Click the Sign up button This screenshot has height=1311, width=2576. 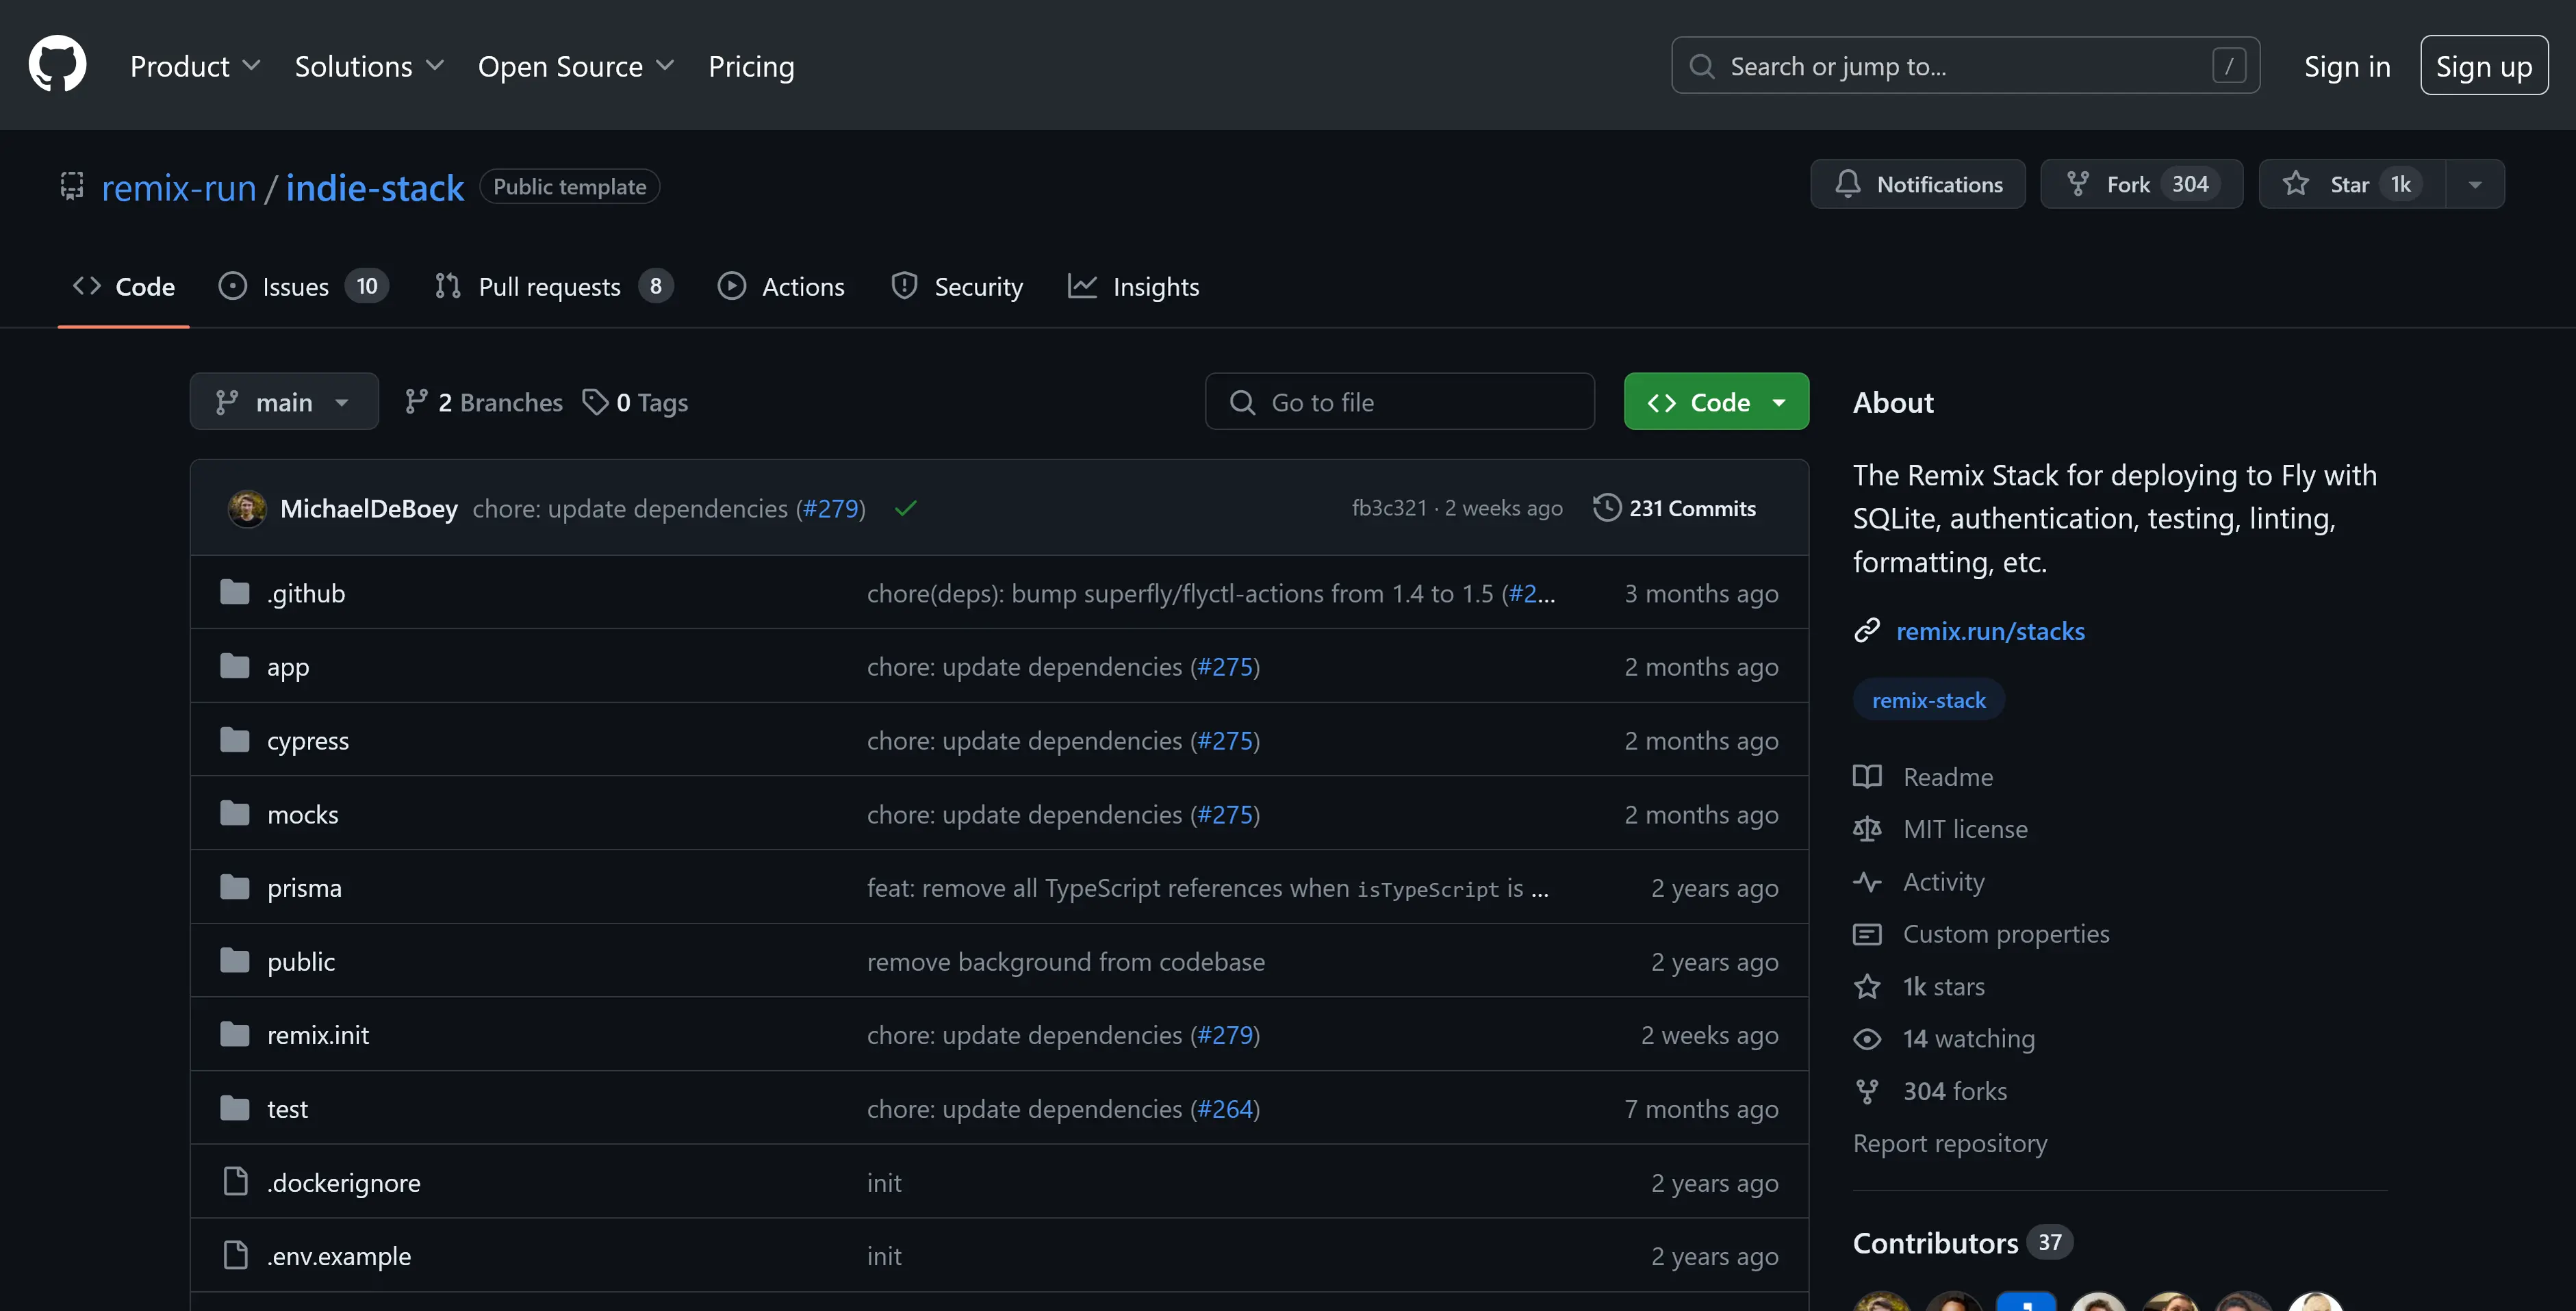tap(2484, 66)
